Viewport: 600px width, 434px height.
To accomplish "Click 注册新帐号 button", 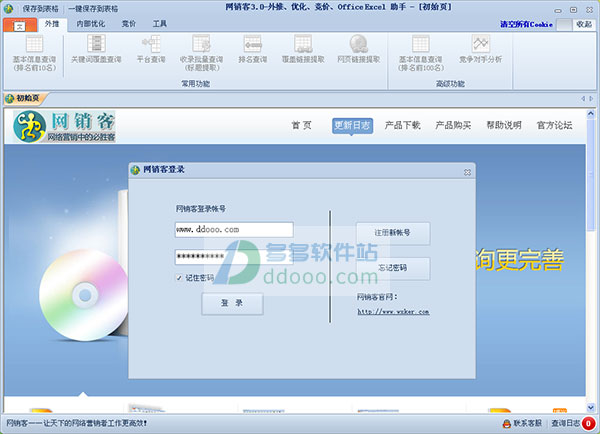I will click(393, 233).
